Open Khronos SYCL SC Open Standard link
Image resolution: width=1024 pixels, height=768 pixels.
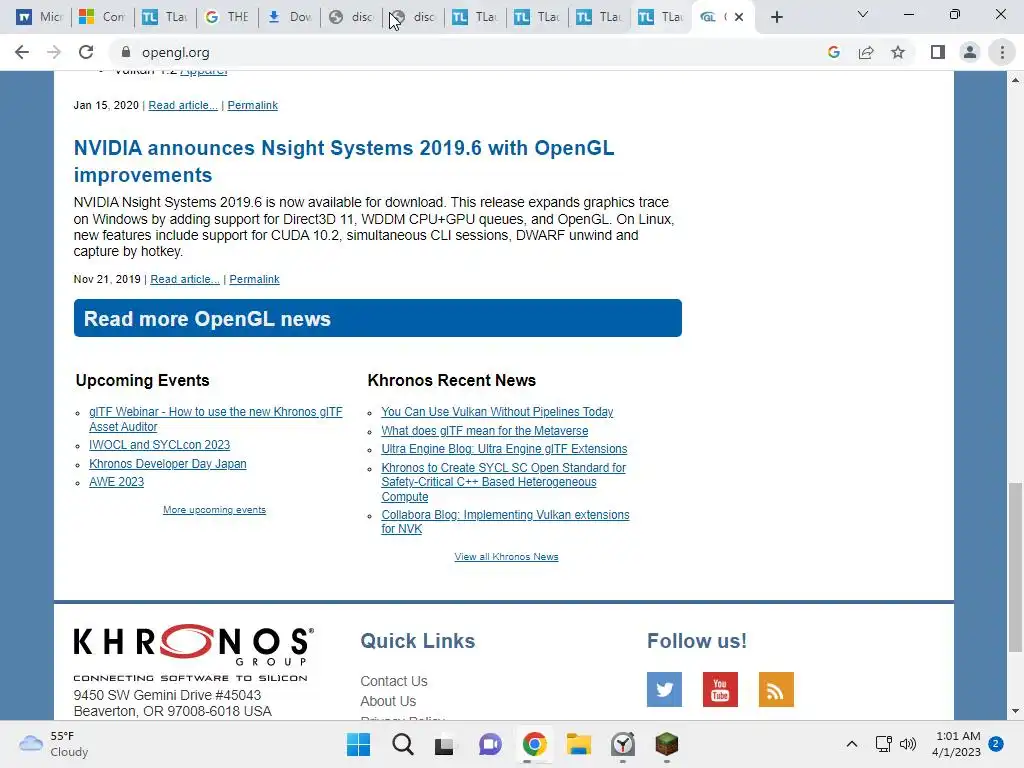point(504,482)
